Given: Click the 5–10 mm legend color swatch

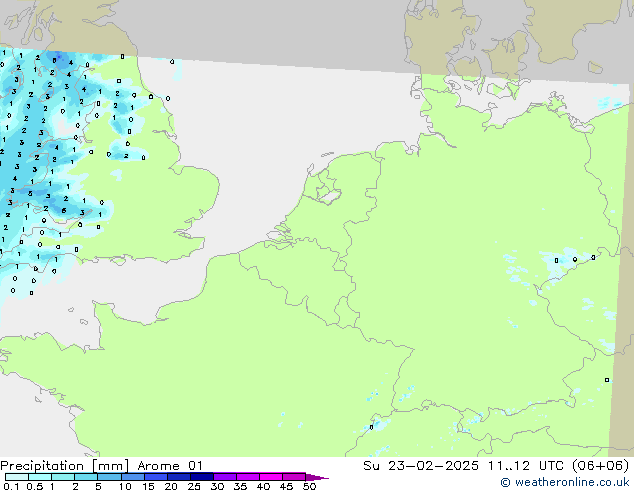Looking at the screenshot, I should point(109,477).
